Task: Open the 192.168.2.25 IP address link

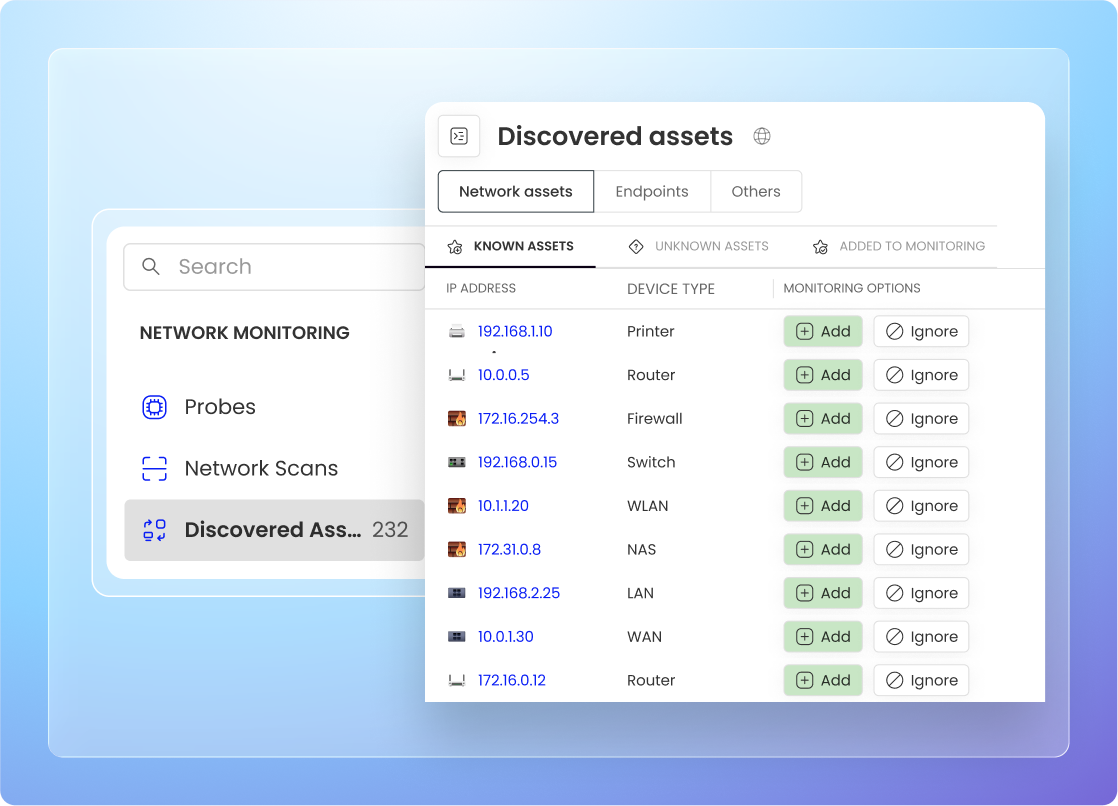Action: 518,593
